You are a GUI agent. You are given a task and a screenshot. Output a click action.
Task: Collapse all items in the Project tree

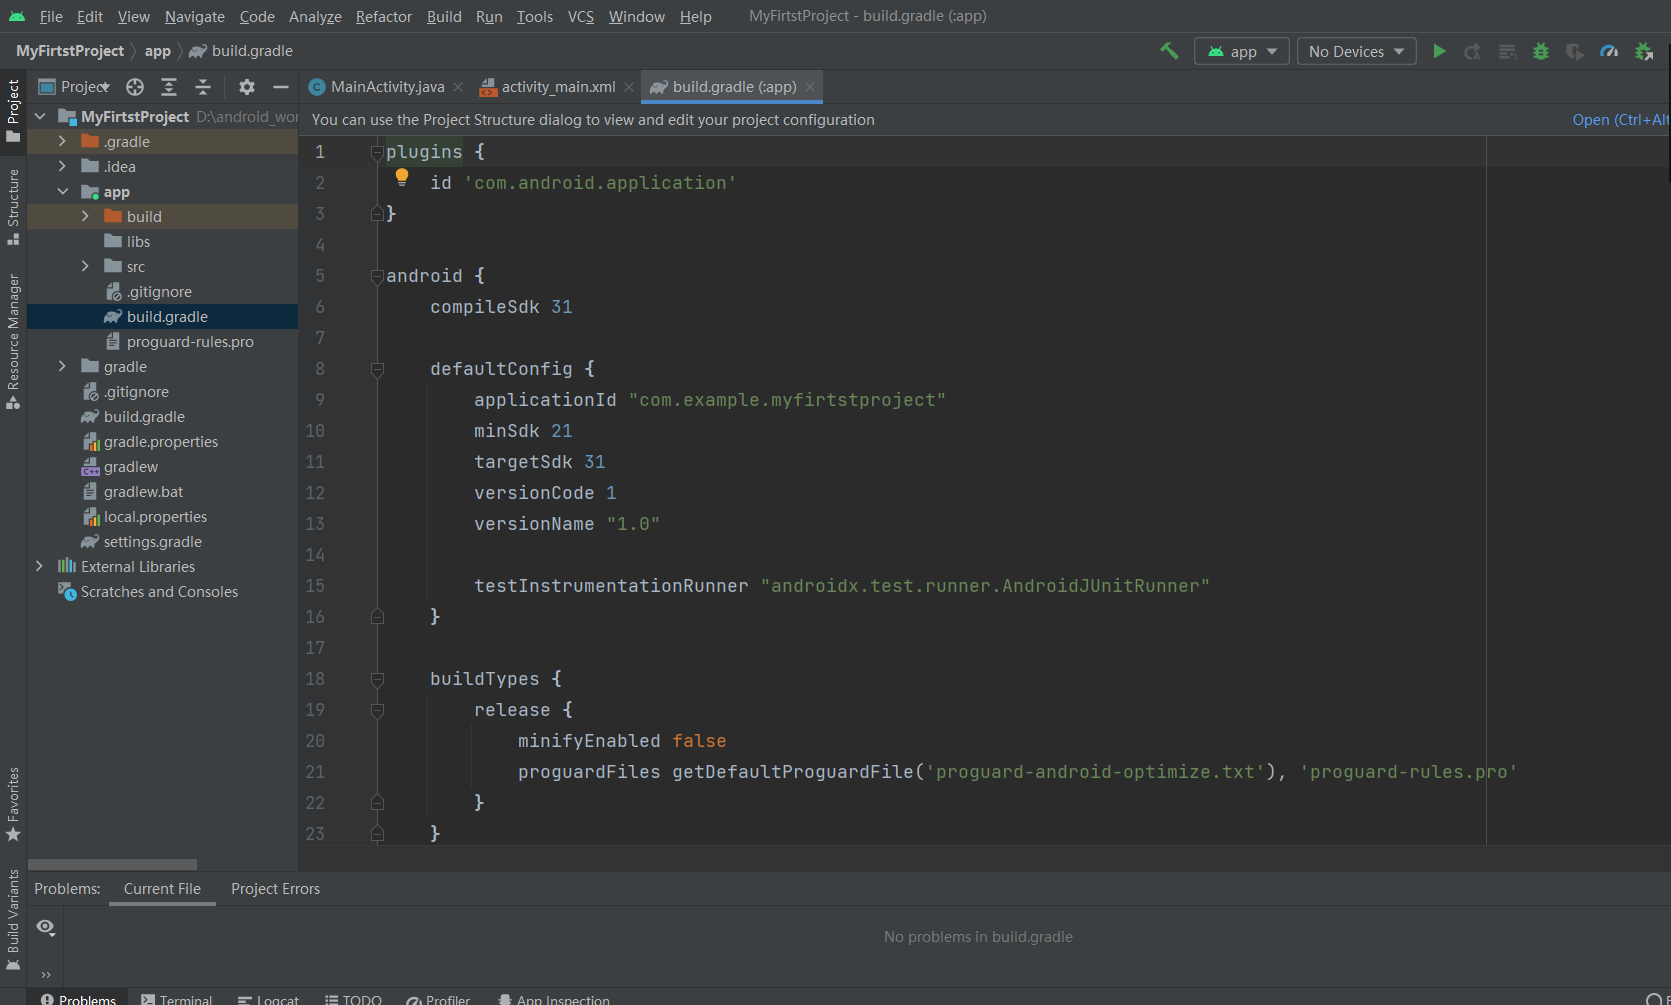click(x=203, y=87)
